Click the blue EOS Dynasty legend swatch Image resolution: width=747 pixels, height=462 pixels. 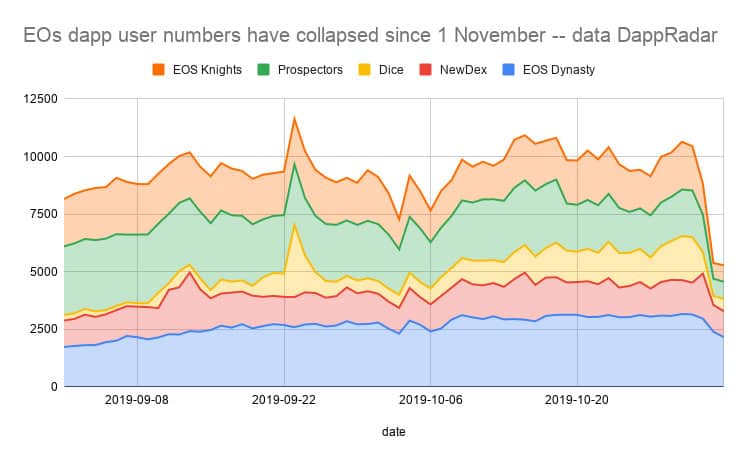pyautogui.click(x=508, y=70)
